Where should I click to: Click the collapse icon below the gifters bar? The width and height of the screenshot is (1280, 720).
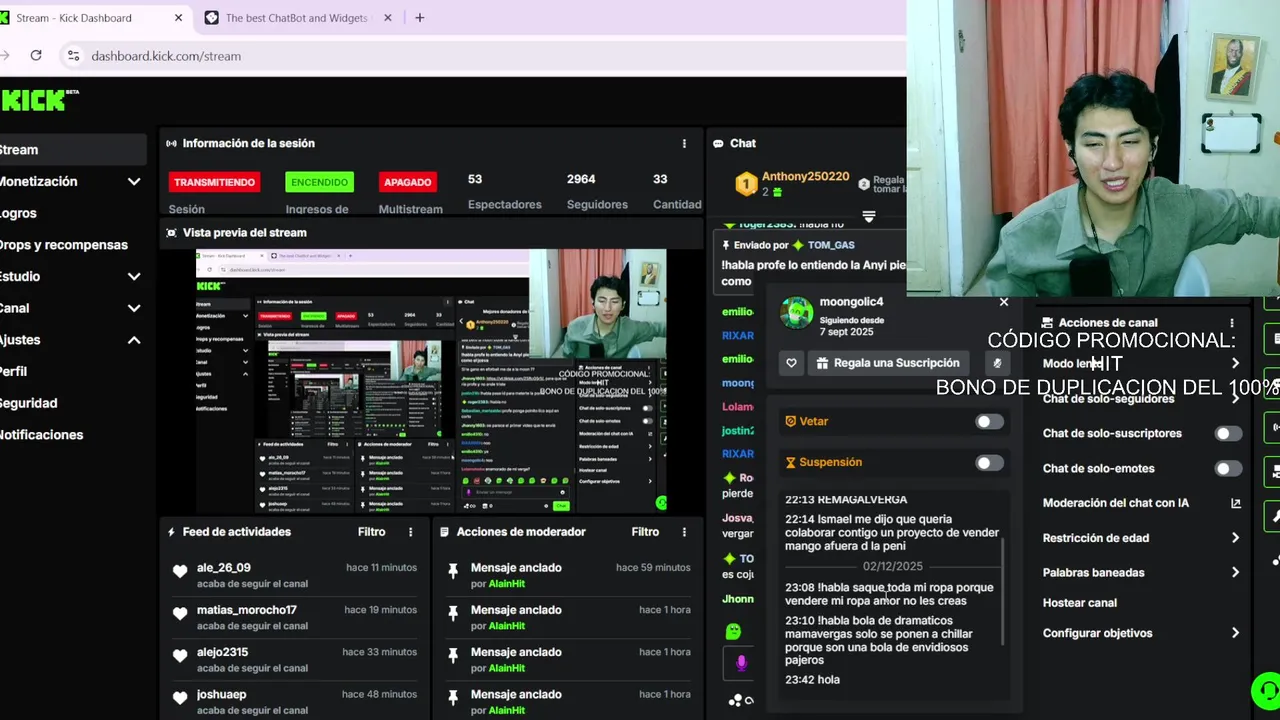coord(868,217)
